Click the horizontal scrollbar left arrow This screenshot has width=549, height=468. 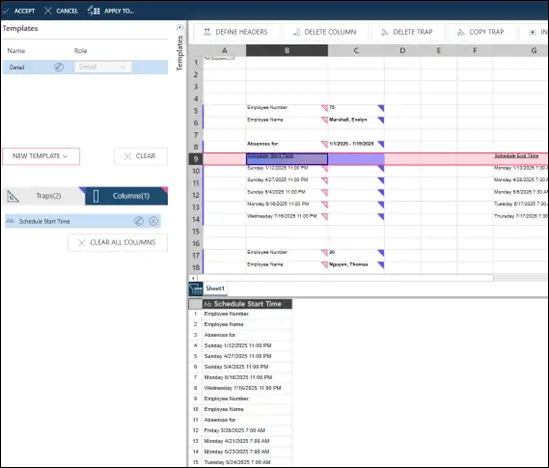(193, 278)
